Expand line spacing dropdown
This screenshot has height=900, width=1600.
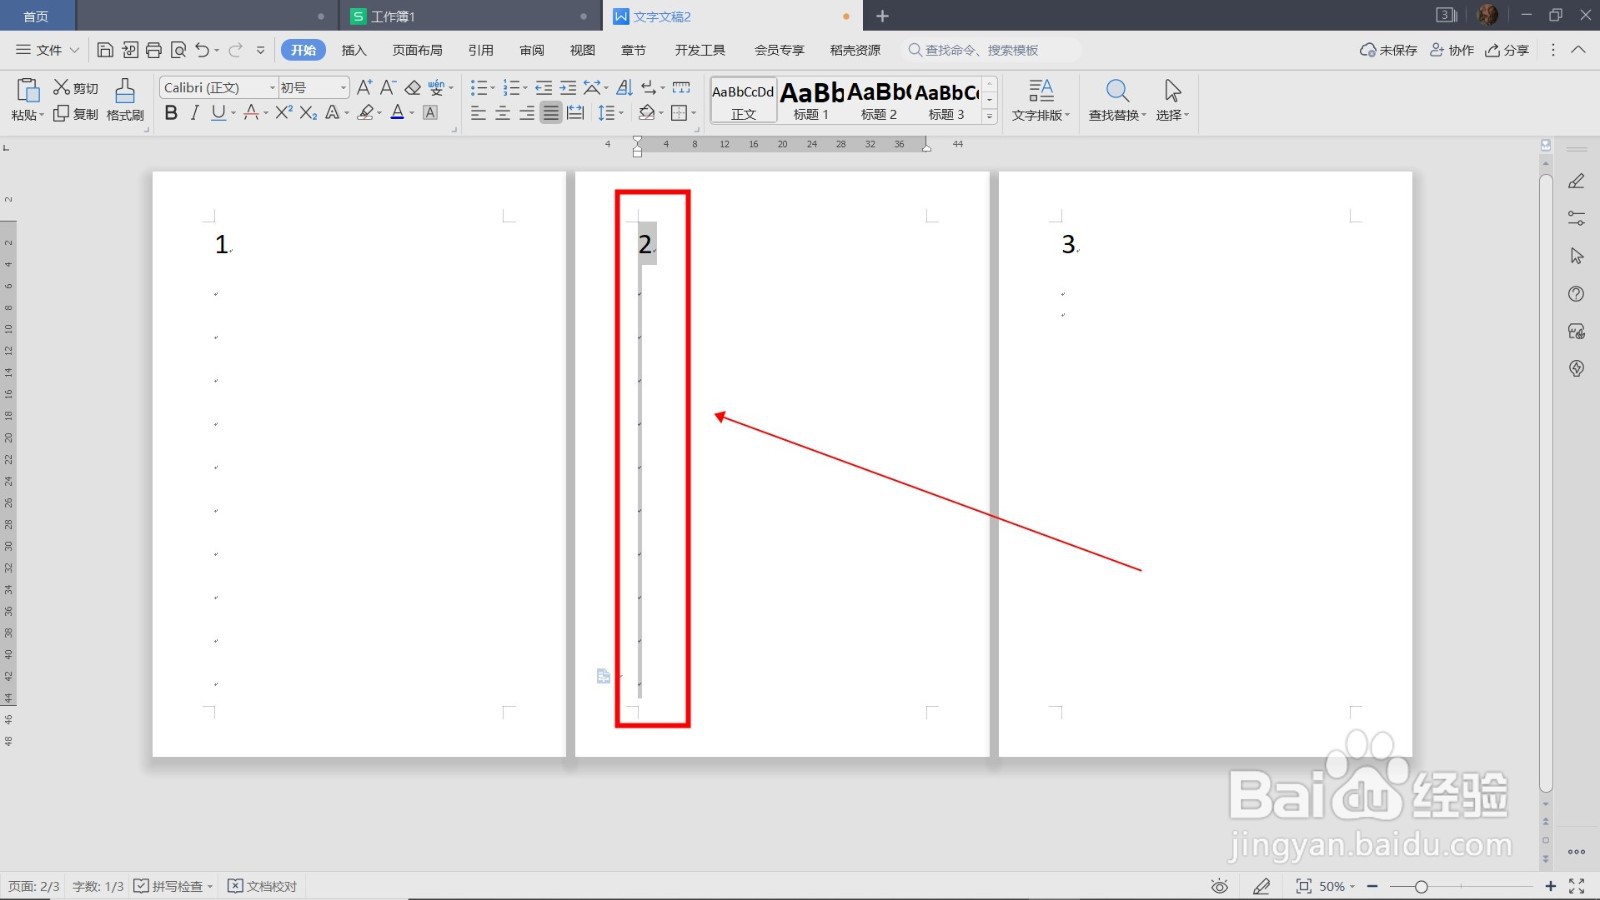[621, 114]
